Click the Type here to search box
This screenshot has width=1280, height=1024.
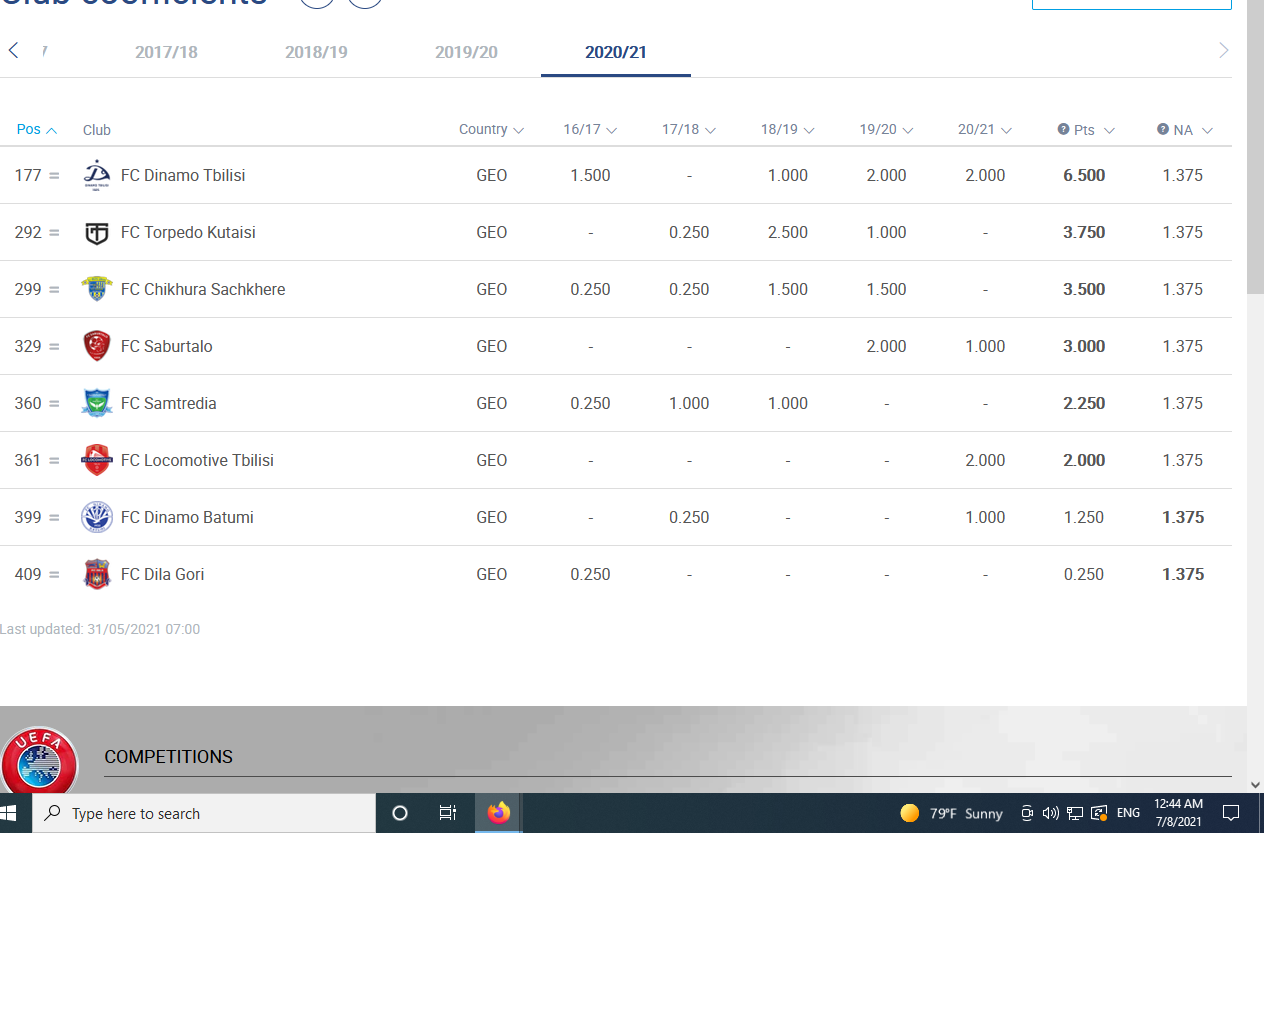click(x=204, y=813)
